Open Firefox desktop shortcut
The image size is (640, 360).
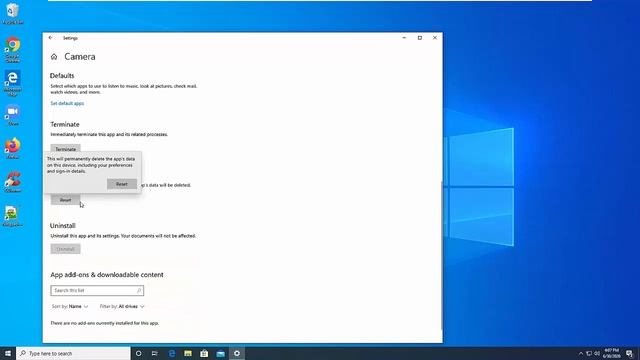click(13, 149)
